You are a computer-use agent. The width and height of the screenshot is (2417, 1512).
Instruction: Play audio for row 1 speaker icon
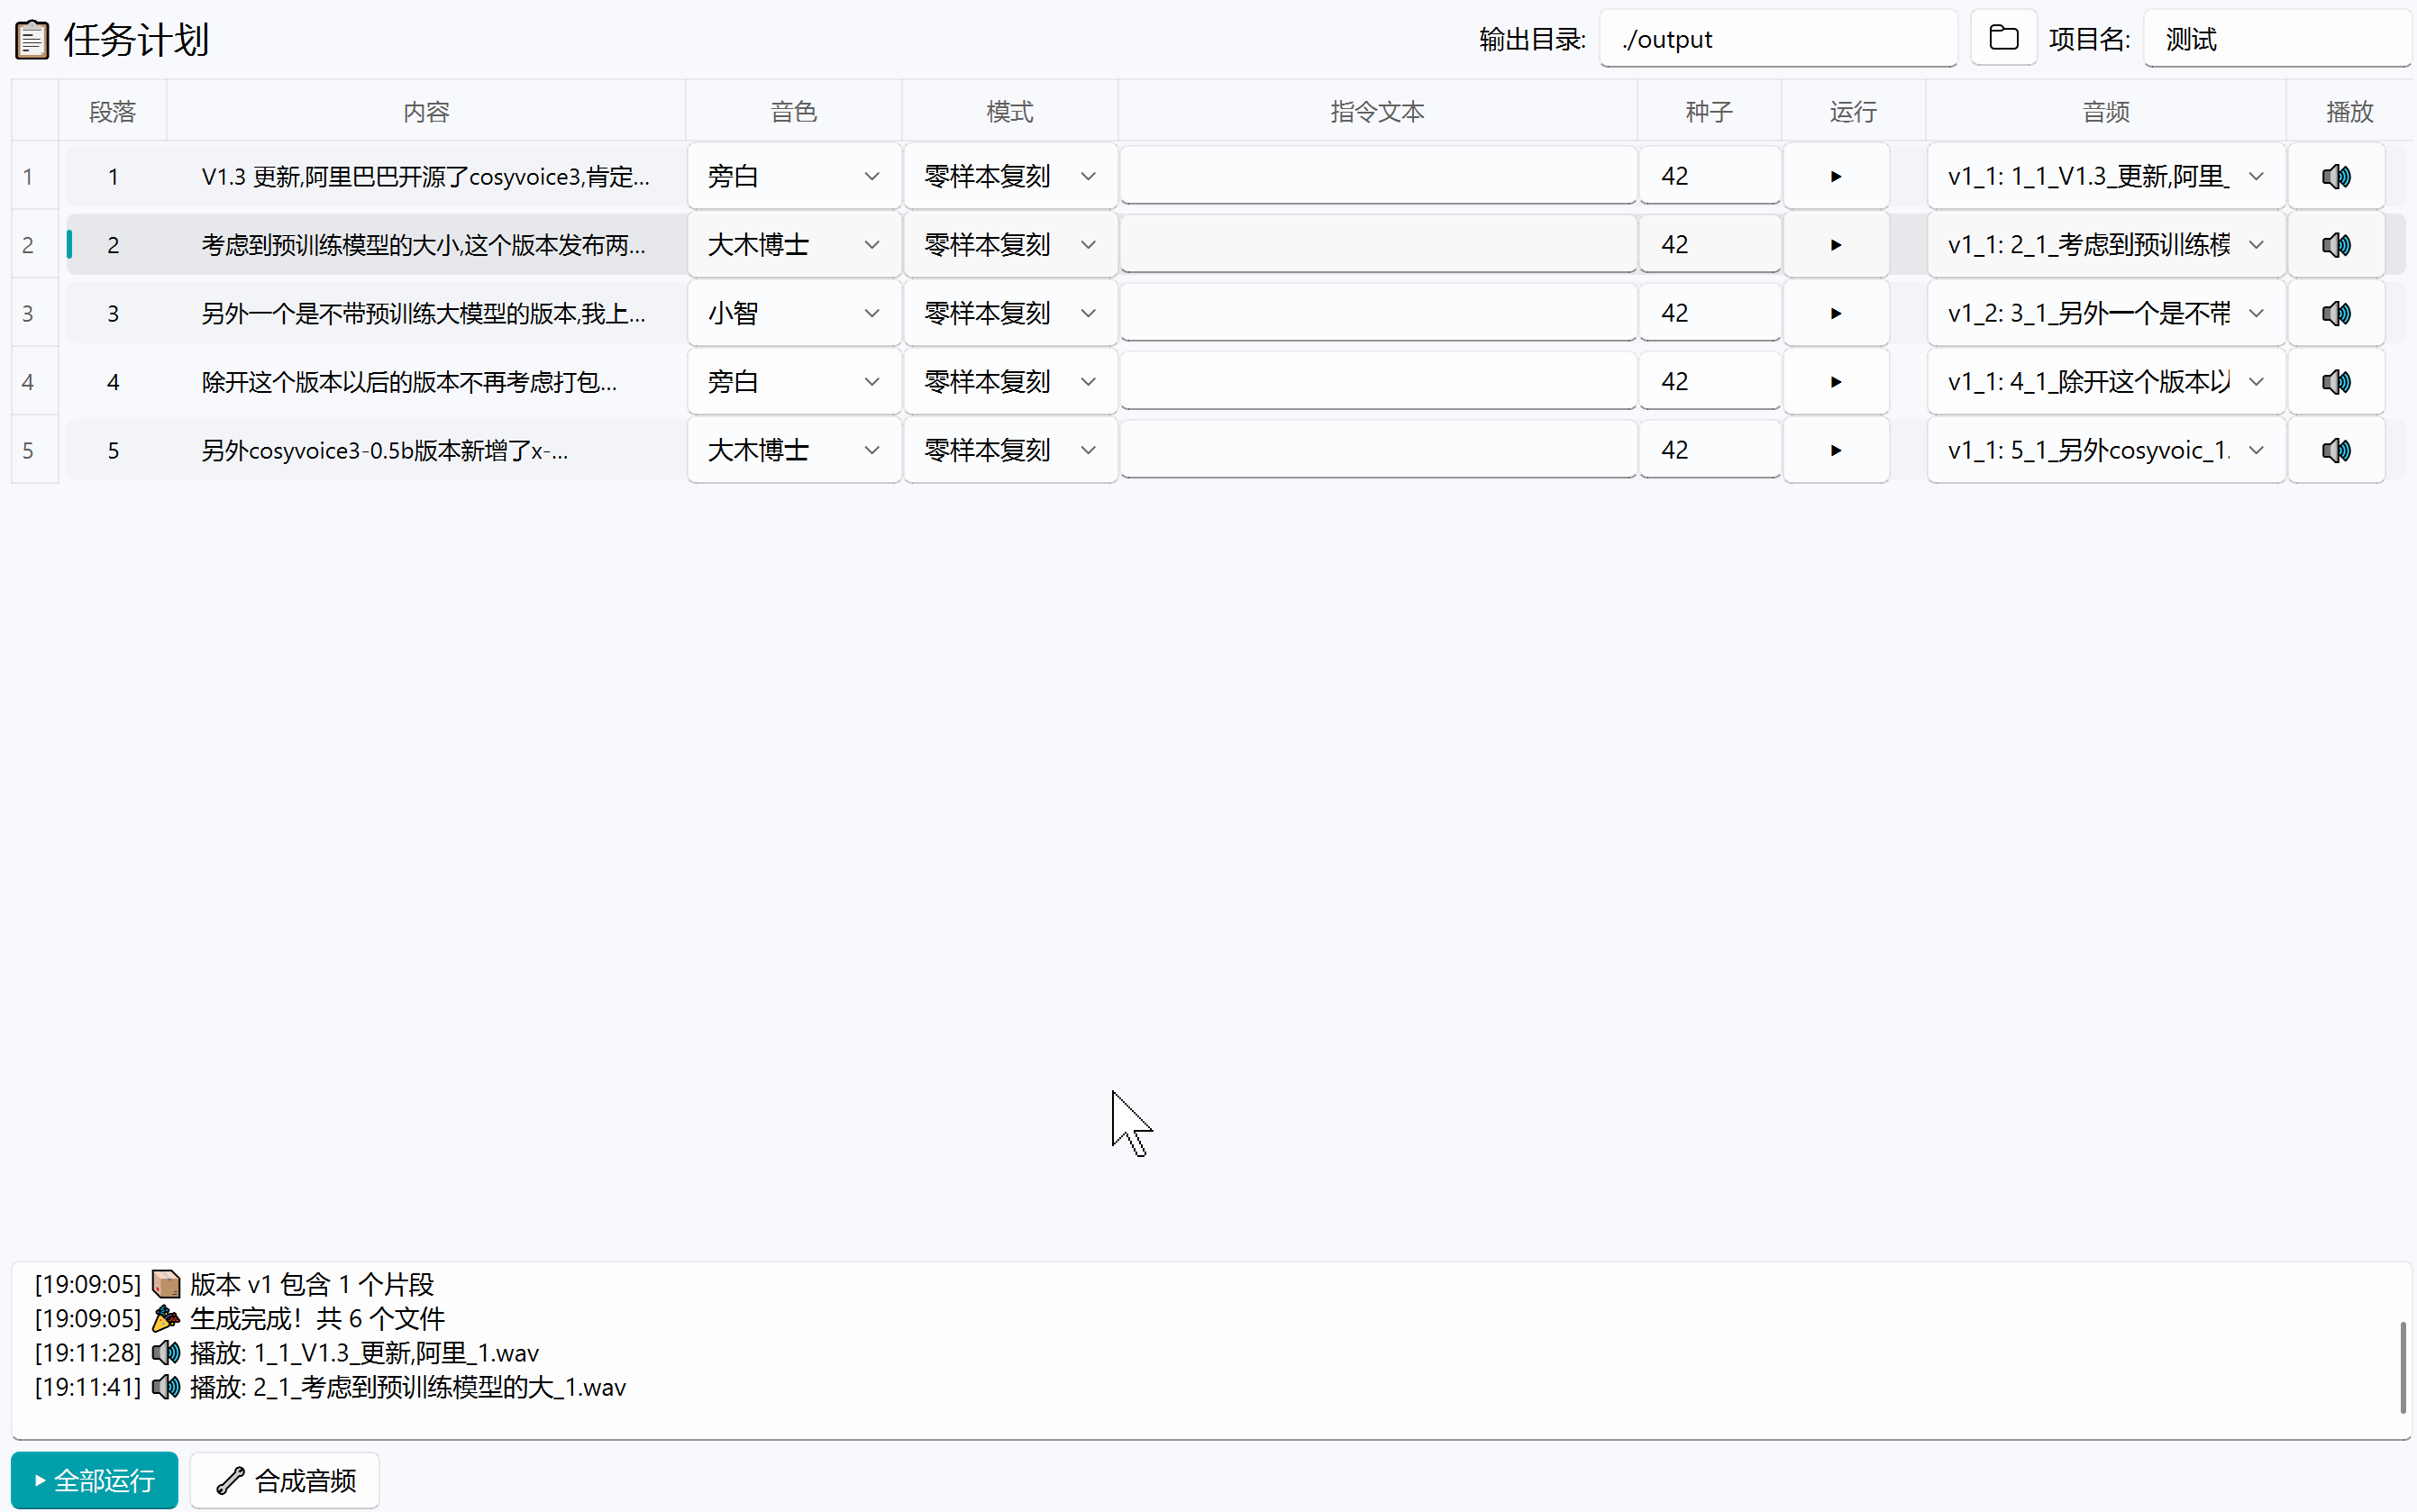[2336, 177]
